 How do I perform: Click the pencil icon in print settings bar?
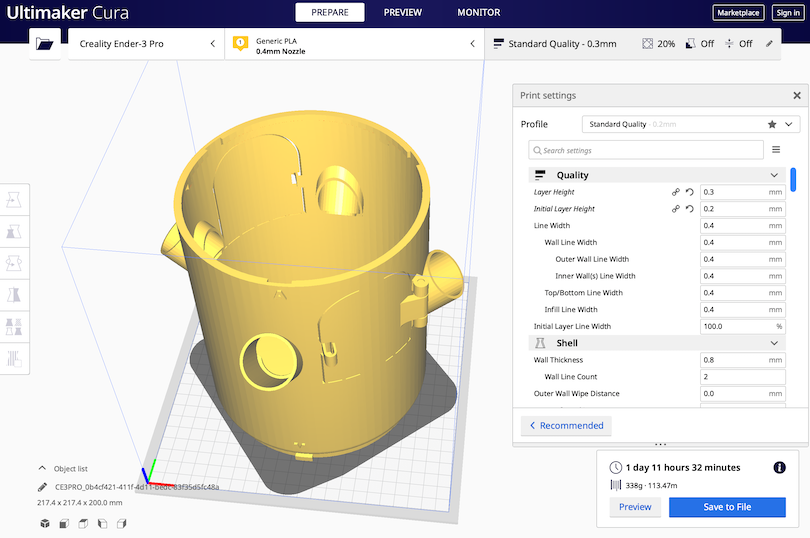(x=769, y=44)
